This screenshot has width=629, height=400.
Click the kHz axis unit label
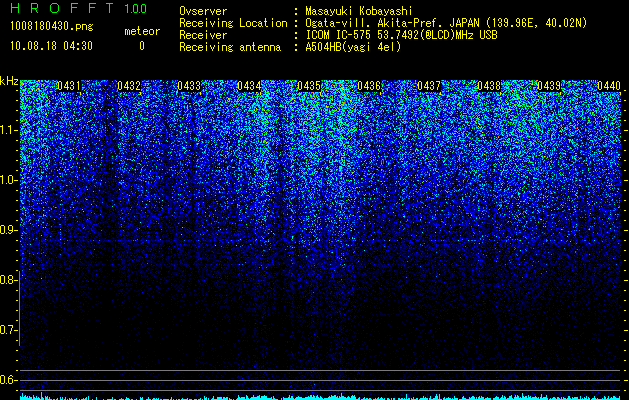pos(9,81)
